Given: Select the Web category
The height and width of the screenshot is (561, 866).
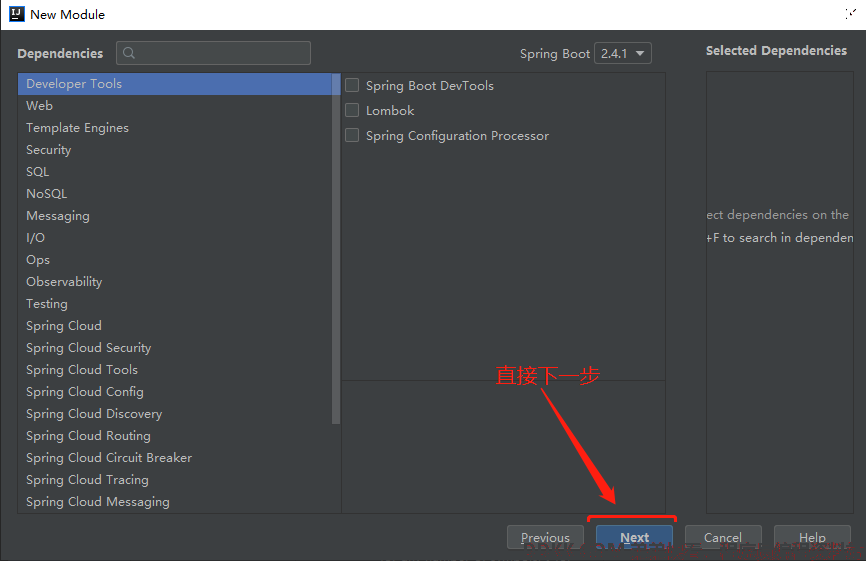Looking at the screenshot, I should click(x=175, y=105).
